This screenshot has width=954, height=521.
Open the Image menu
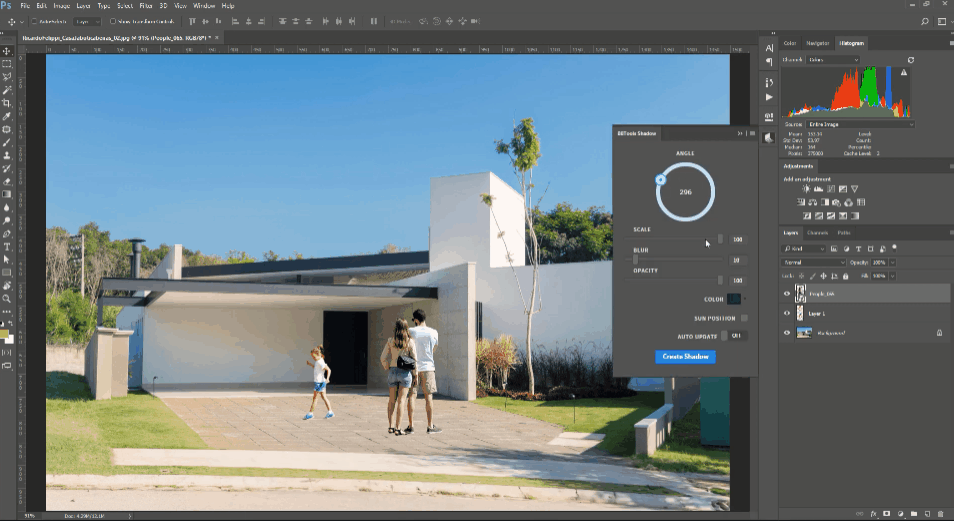[61, 5]
